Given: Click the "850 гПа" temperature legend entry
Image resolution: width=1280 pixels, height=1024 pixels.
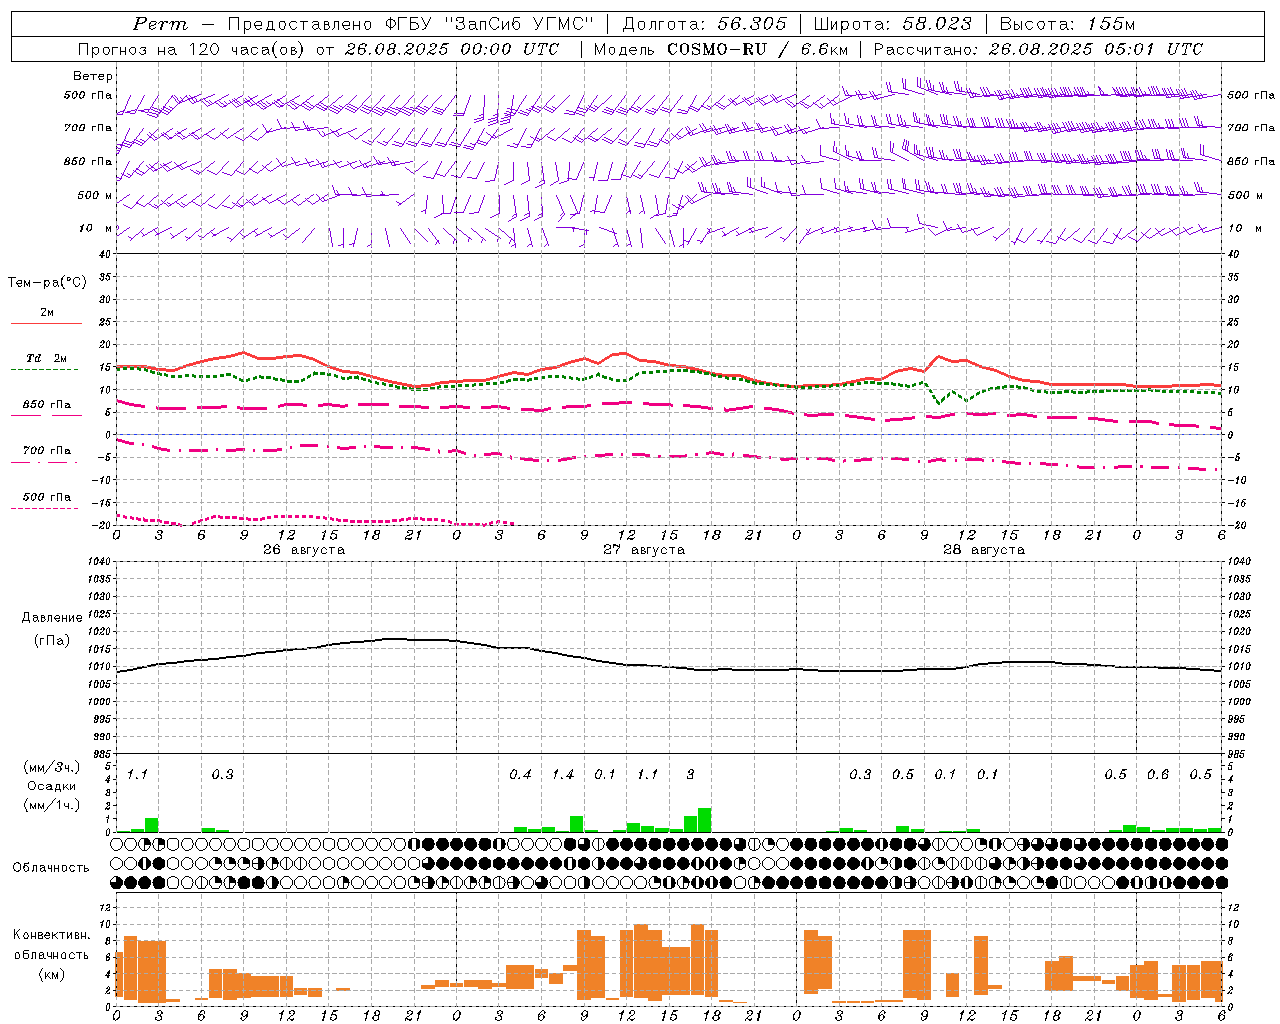Looking at the screenshot, I should click(46, 405).
